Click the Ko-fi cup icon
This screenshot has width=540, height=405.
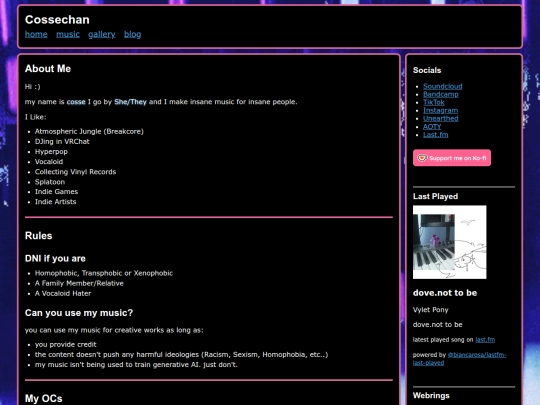tap(422, 158)
